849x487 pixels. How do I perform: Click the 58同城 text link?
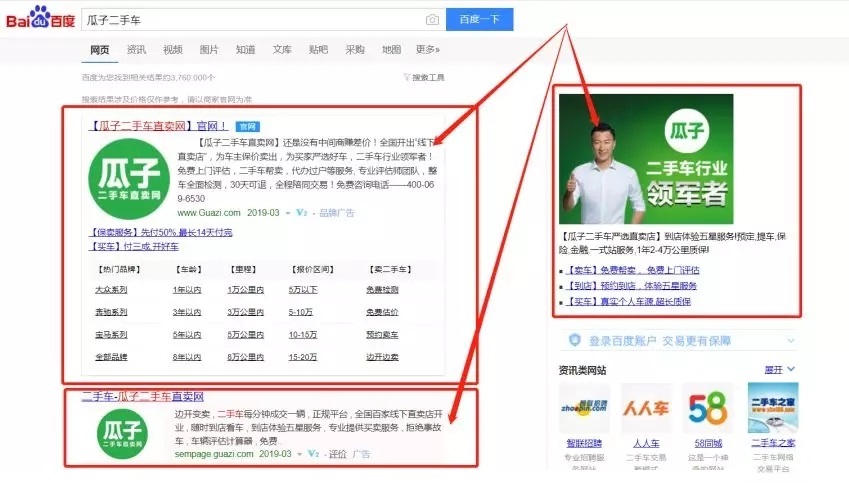pos(708,443)
